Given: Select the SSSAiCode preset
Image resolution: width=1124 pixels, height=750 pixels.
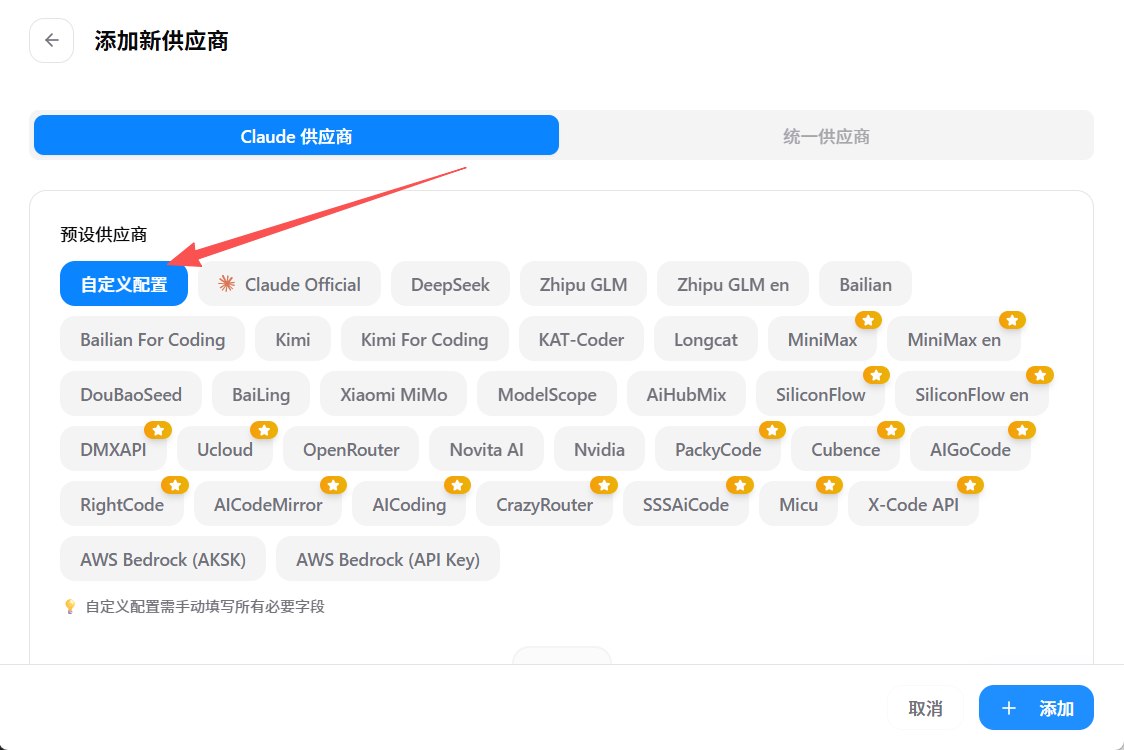Looking at the screenshot, I should click(686, 505).
